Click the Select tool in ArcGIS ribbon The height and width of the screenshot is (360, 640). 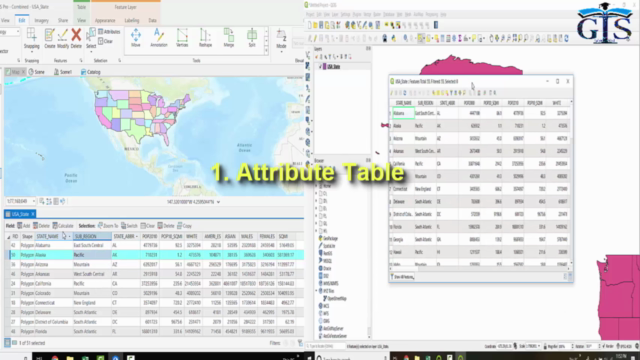[91, 38]
